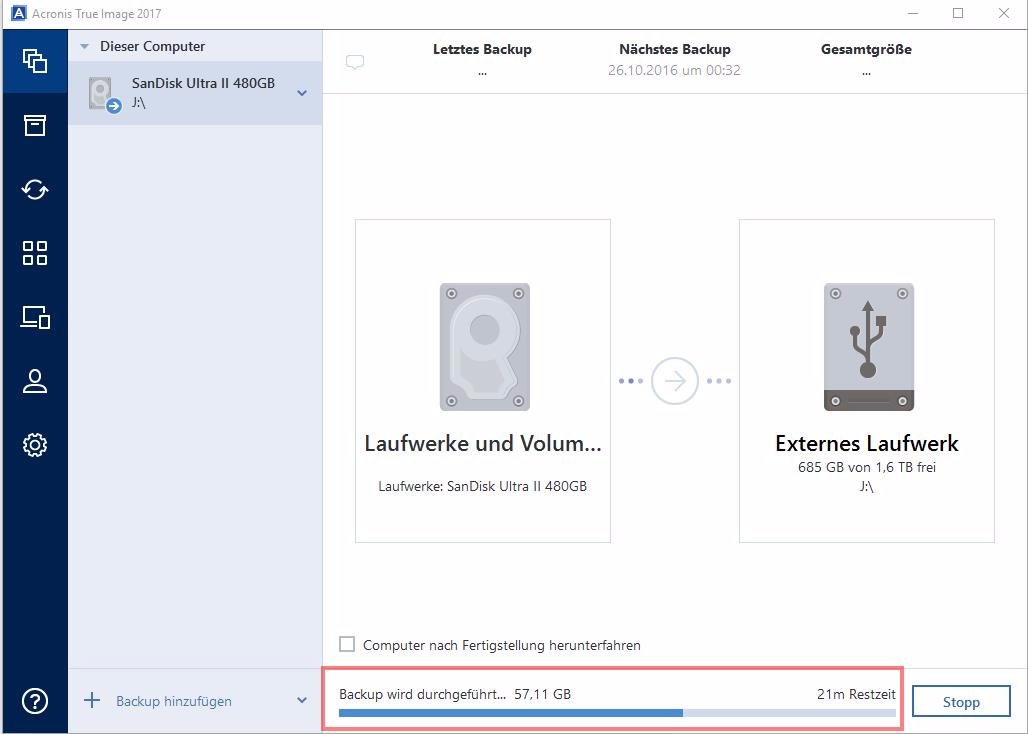Click Backup wird durchgeführt status text
Viewport: 1028px width, 734px height.
tap(422, 694)
